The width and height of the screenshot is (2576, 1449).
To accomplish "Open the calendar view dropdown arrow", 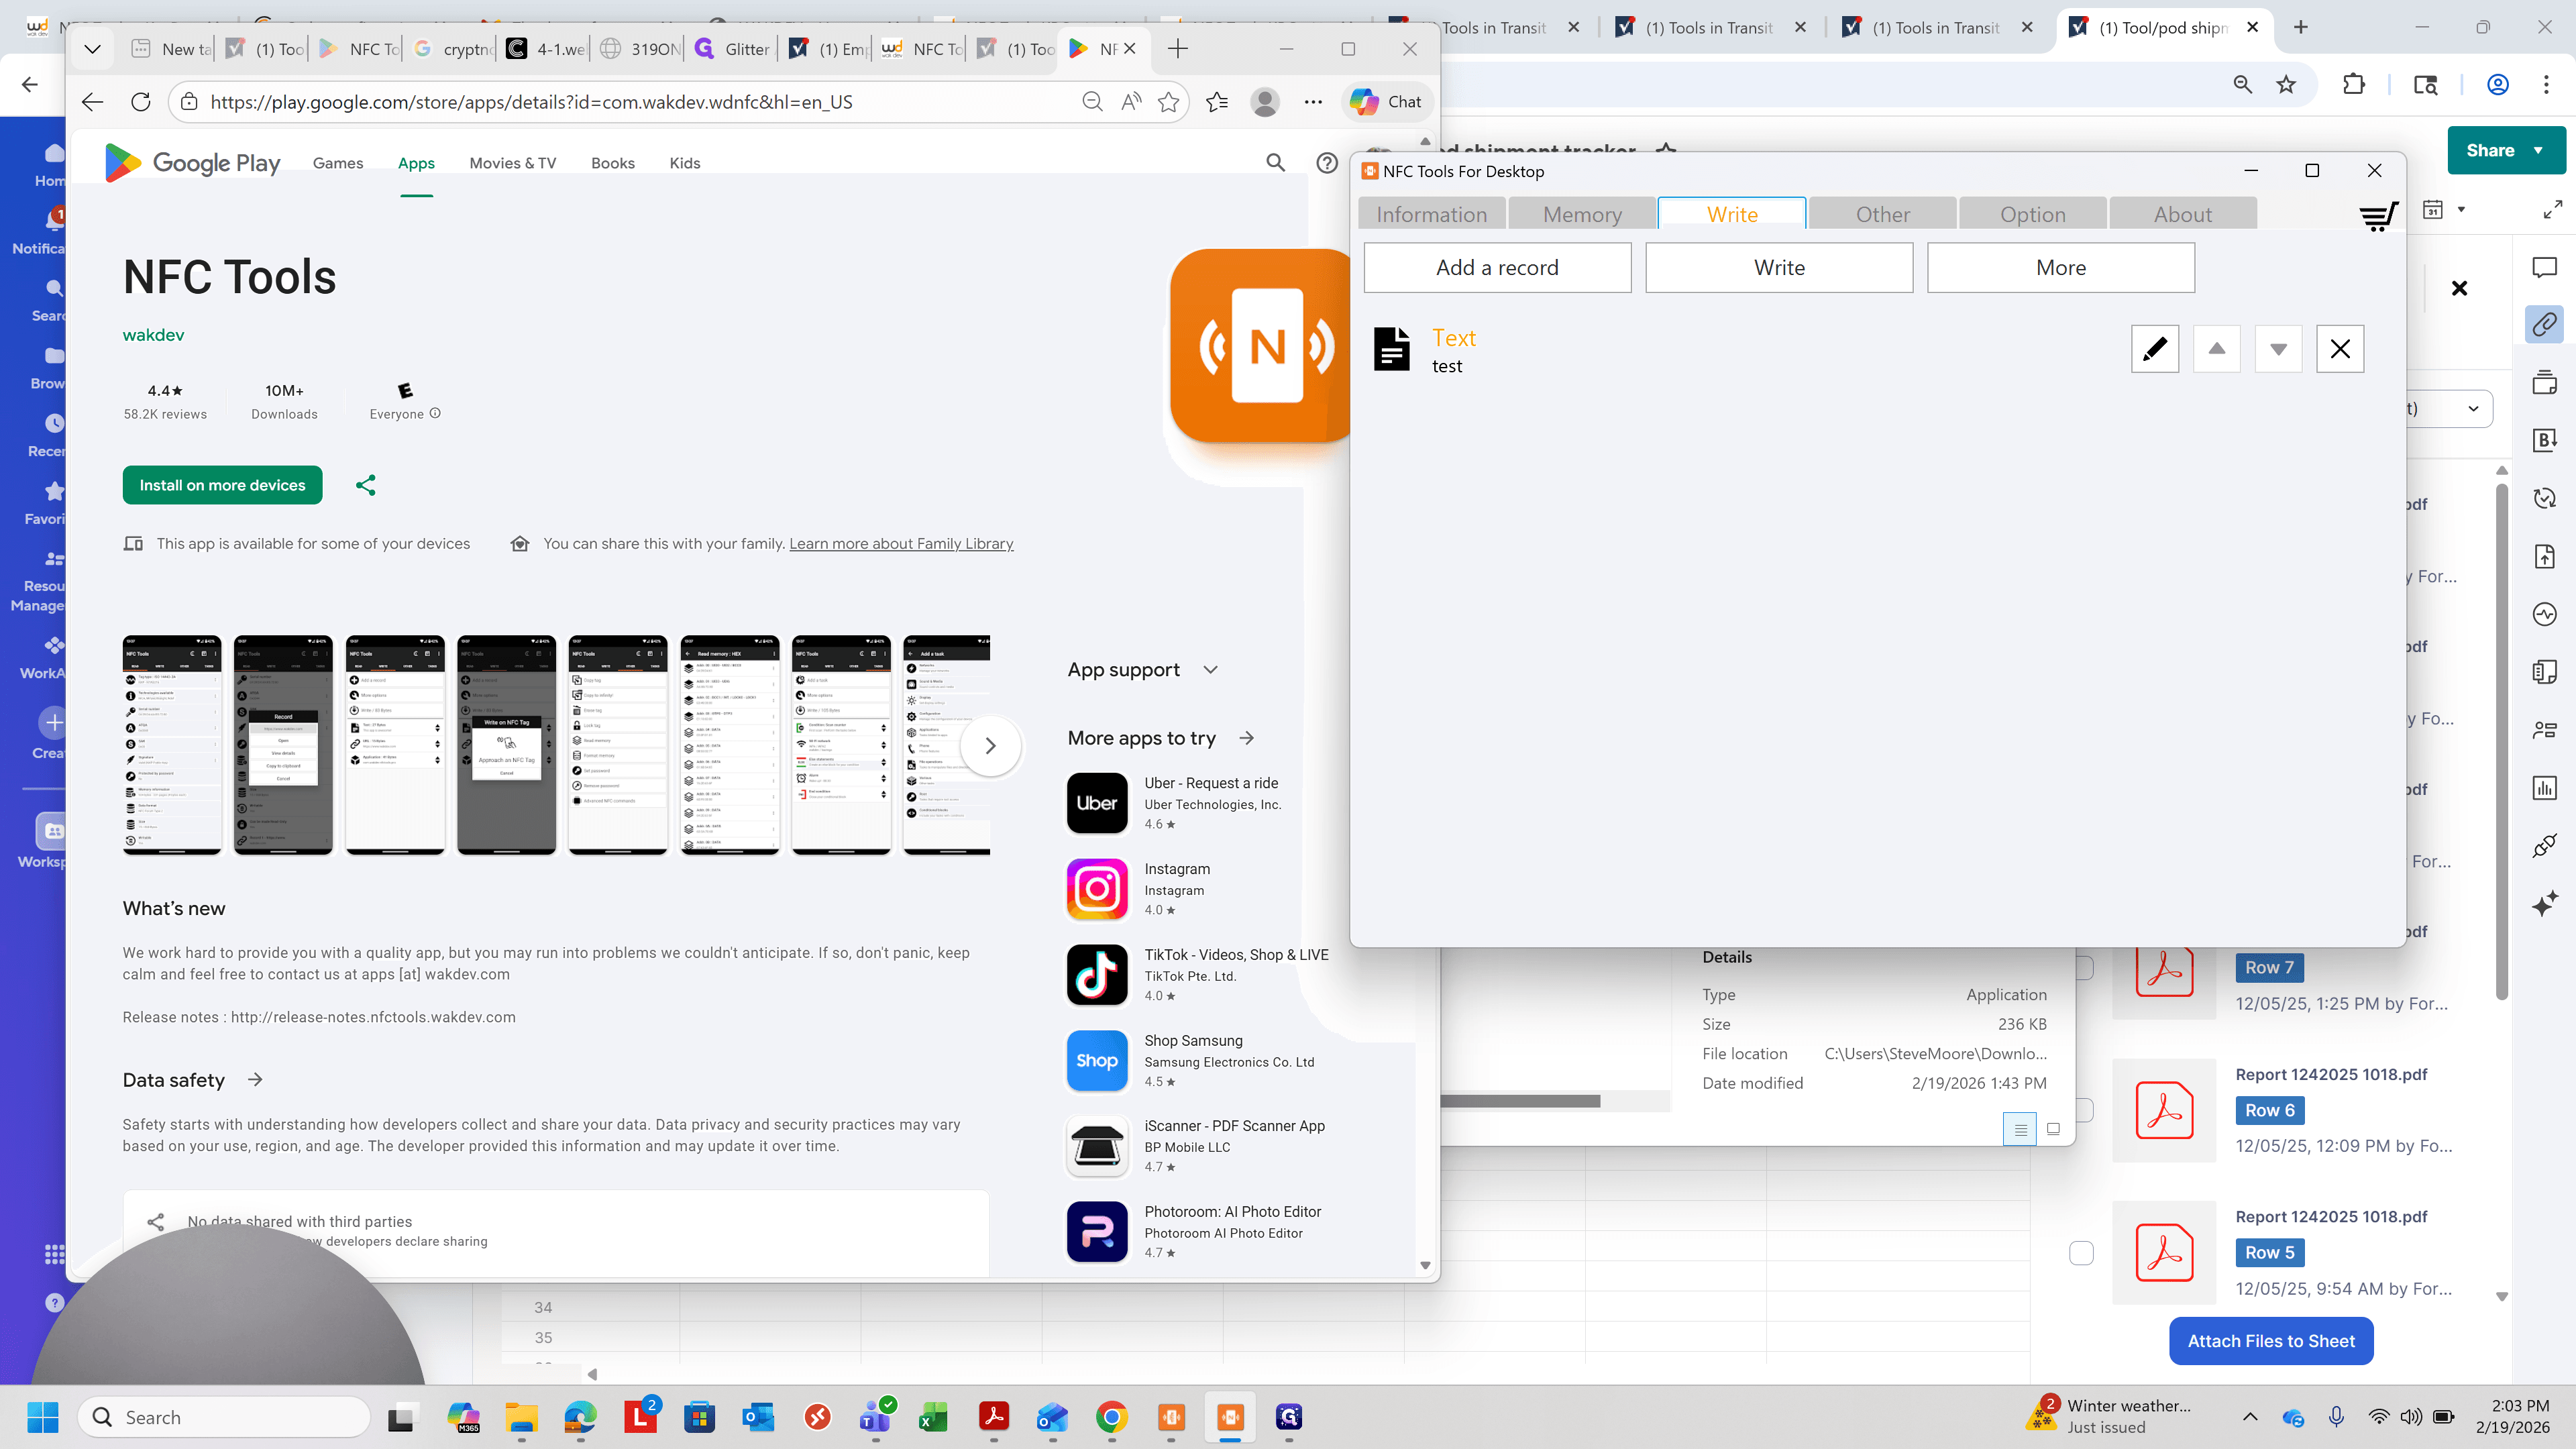I will pos(2461,210).
